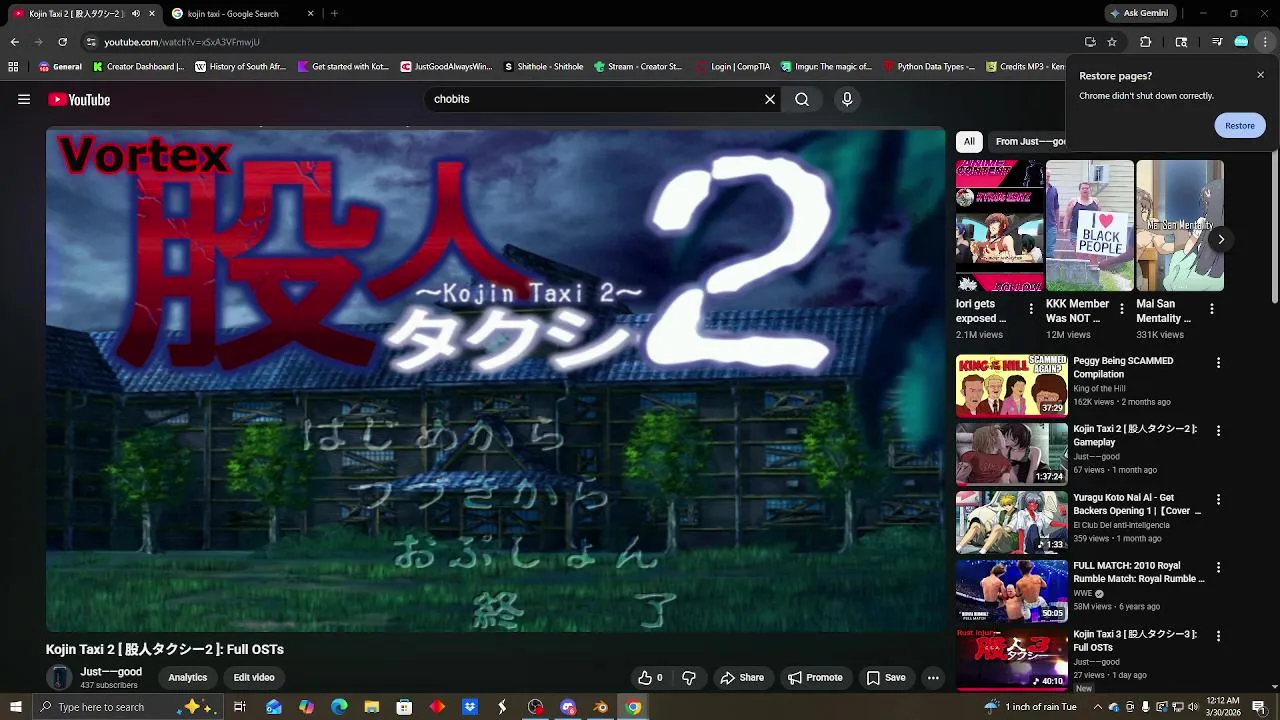
Task: Select the All filter chip
Action: [969, 141]
